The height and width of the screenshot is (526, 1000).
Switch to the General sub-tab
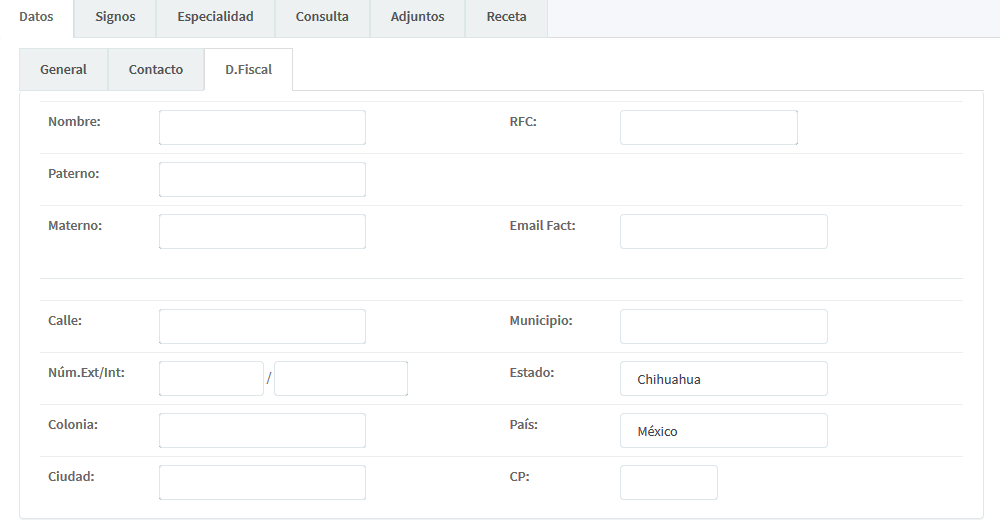coord(63,70)
